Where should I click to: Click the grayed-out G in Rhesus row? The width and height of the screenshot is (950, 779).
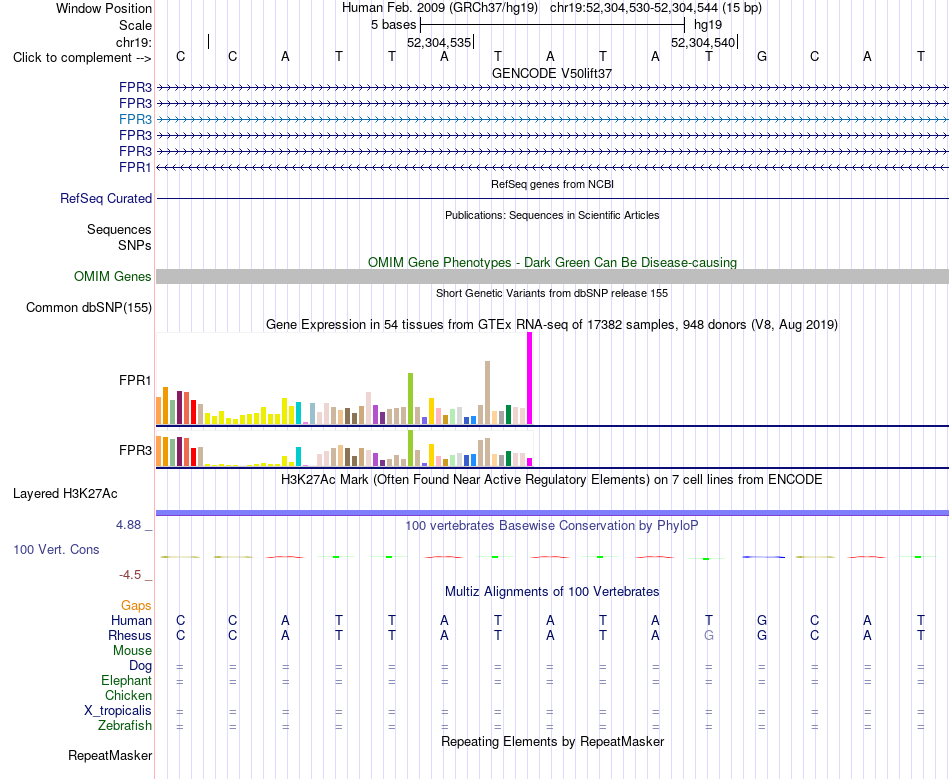(x=708, y=635)
